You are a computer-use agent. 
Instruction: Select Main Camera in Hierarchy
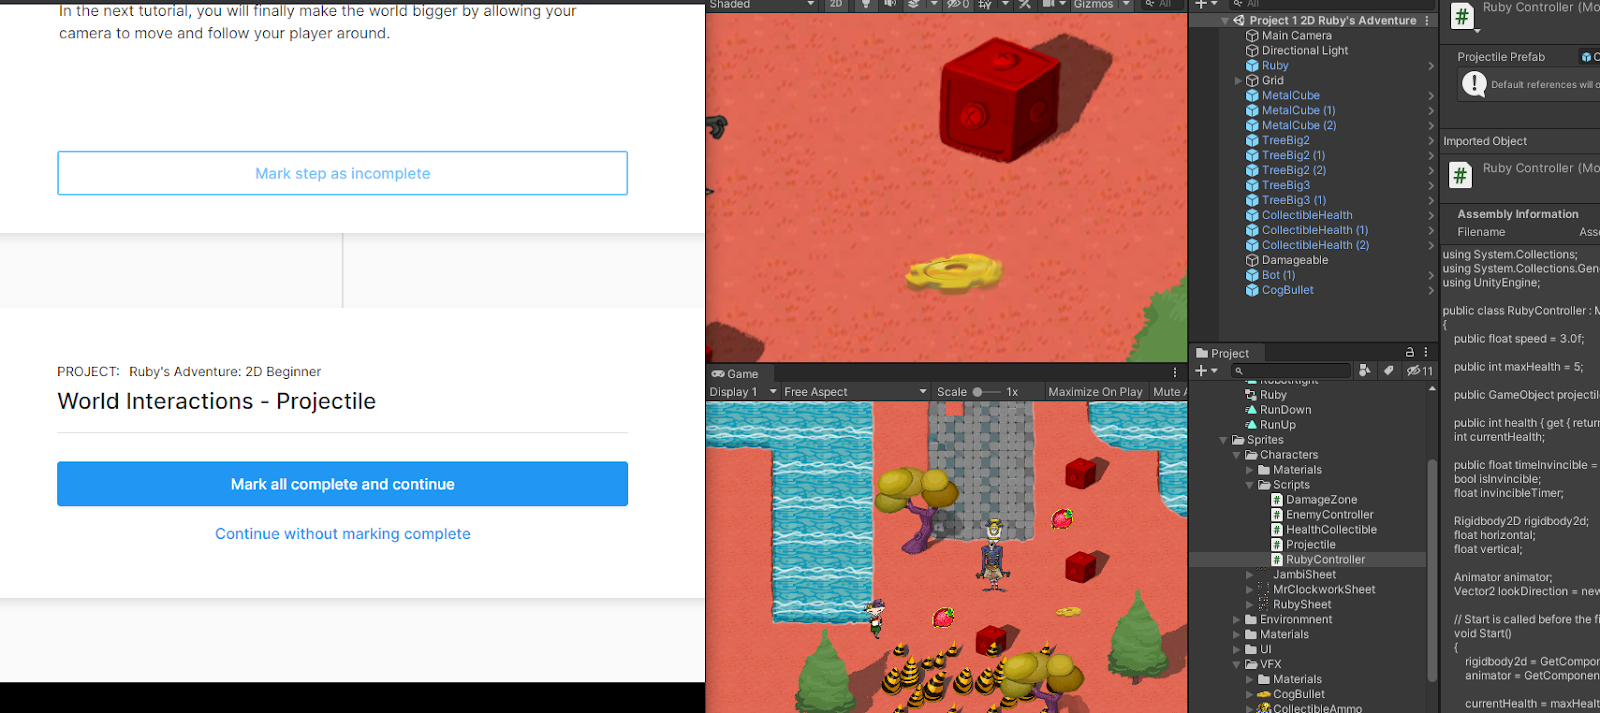click(x=1296, y=35)
